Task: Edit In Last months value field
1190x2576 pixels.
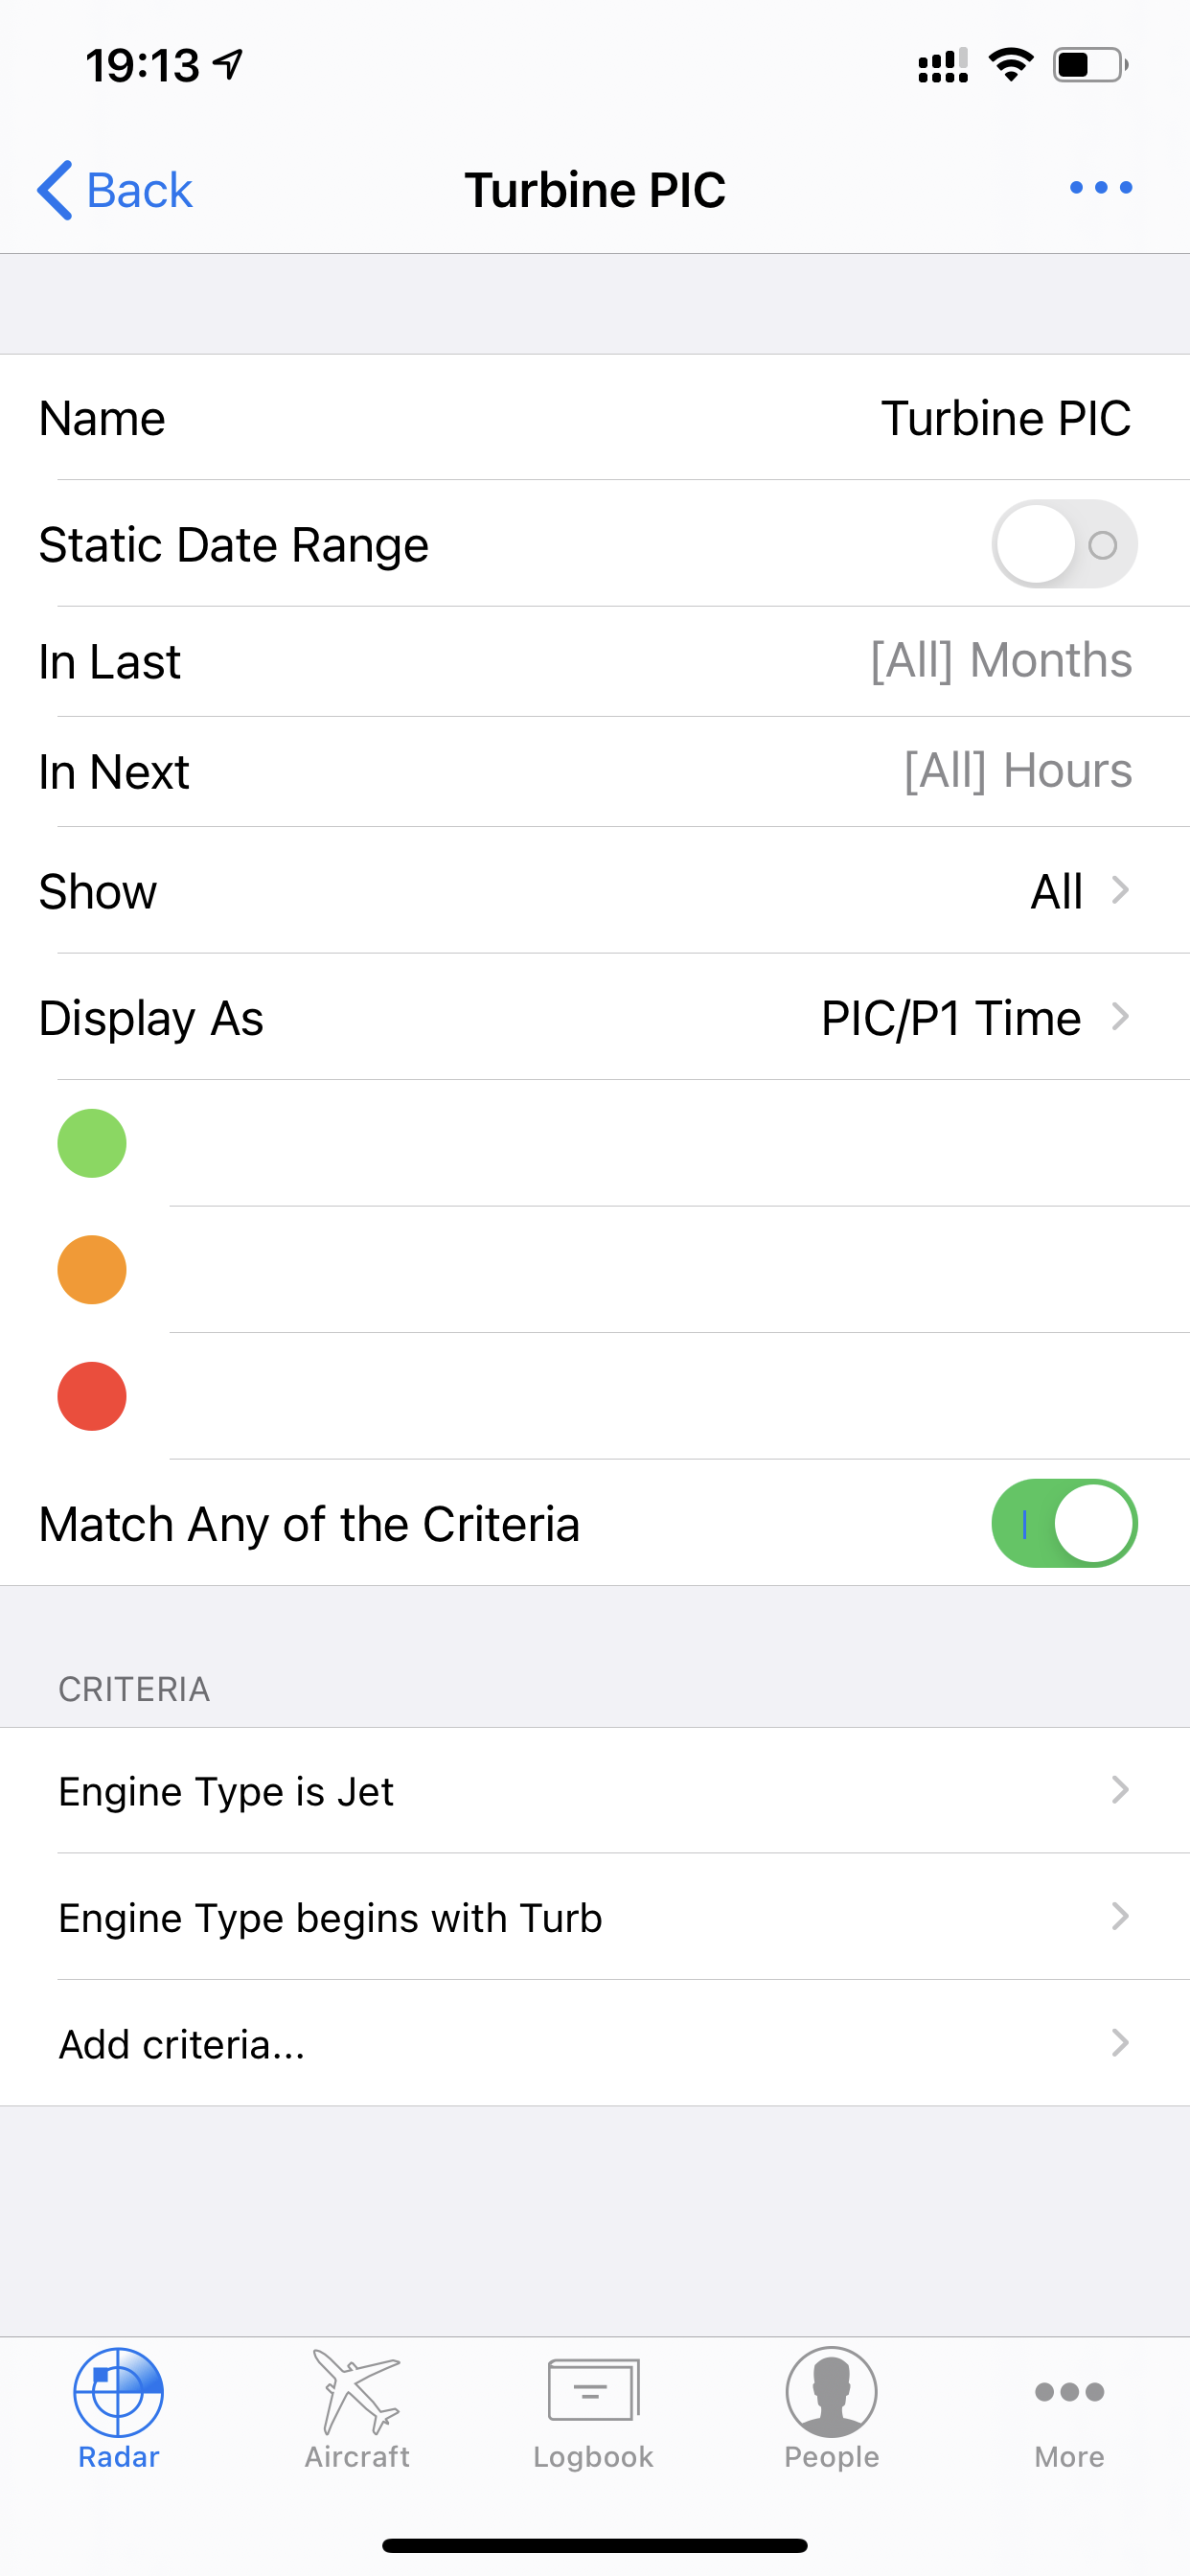Action: click(x=1001, y=660)
